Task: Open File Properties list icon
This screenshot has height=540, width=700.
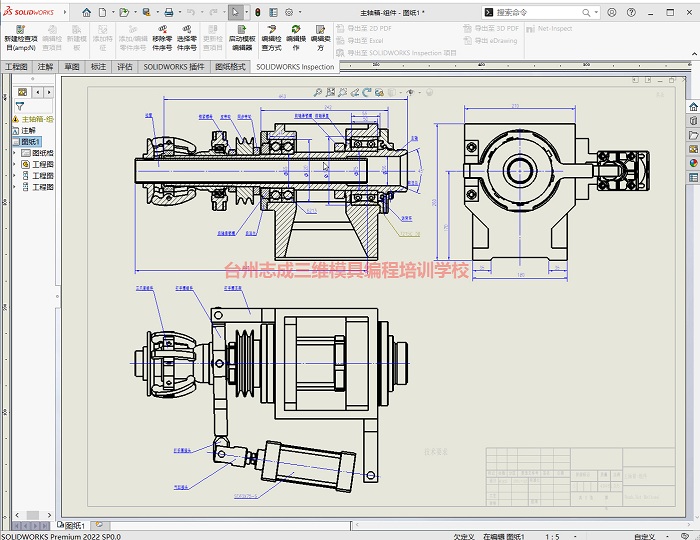Action: 273,12
